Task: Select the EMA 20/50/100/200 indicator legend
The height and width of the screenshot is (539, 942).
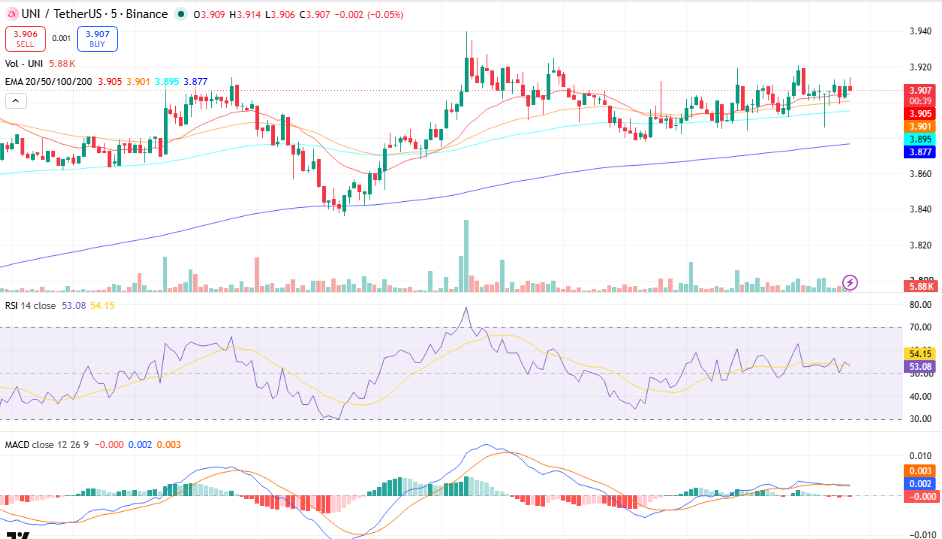Action: pyautogui.click(x=49, y=82)
